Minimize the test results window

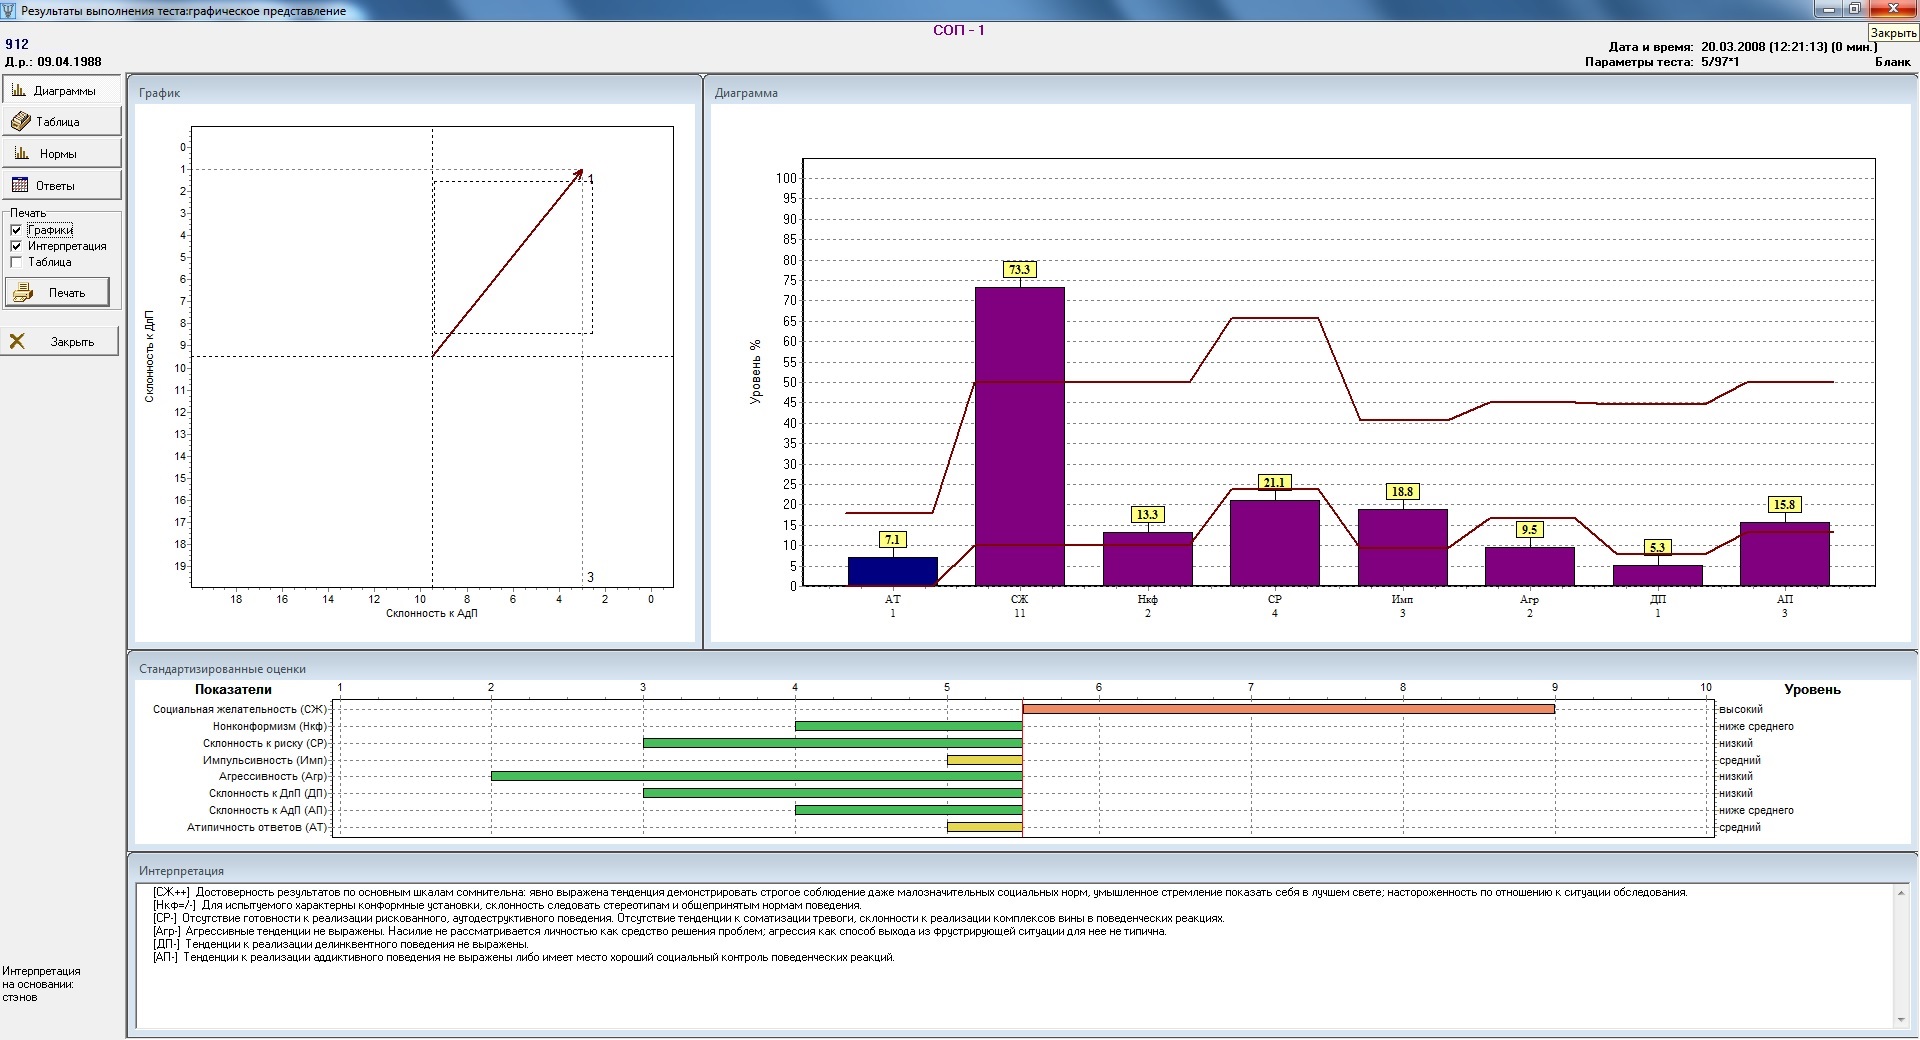1828,9
